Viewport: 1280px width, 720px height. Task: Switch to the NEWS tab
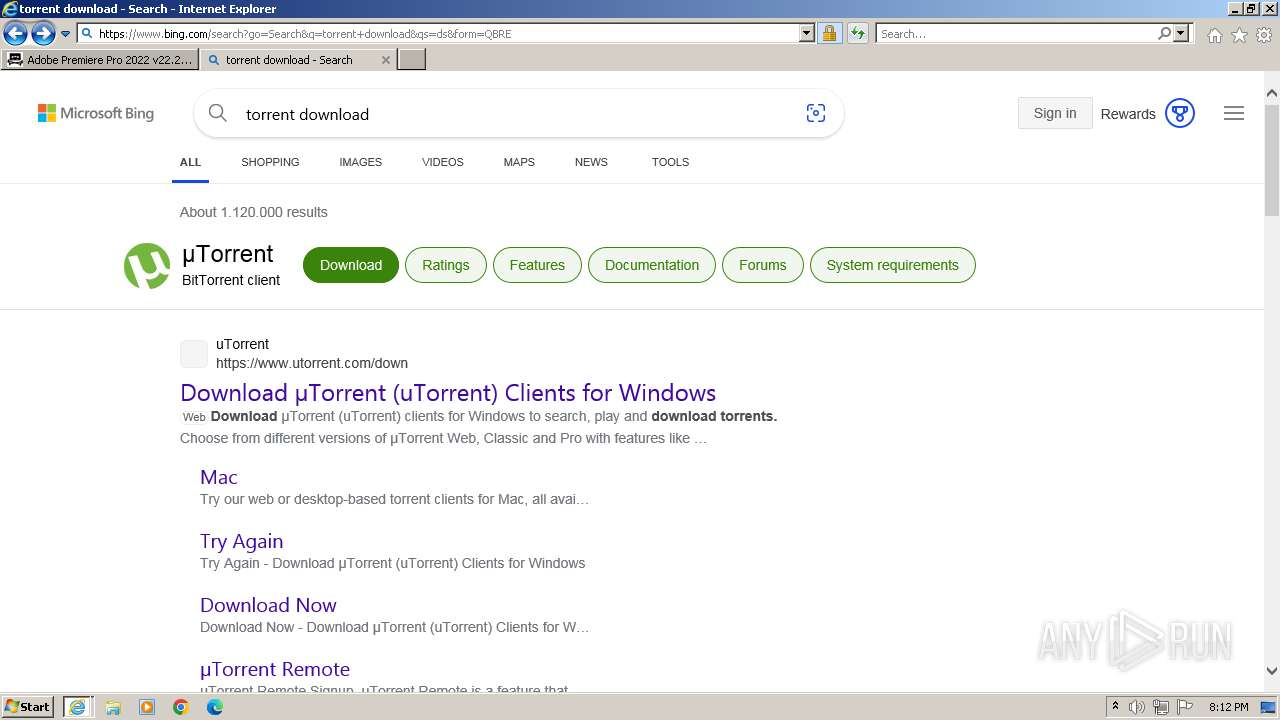[x=591, y=162]
